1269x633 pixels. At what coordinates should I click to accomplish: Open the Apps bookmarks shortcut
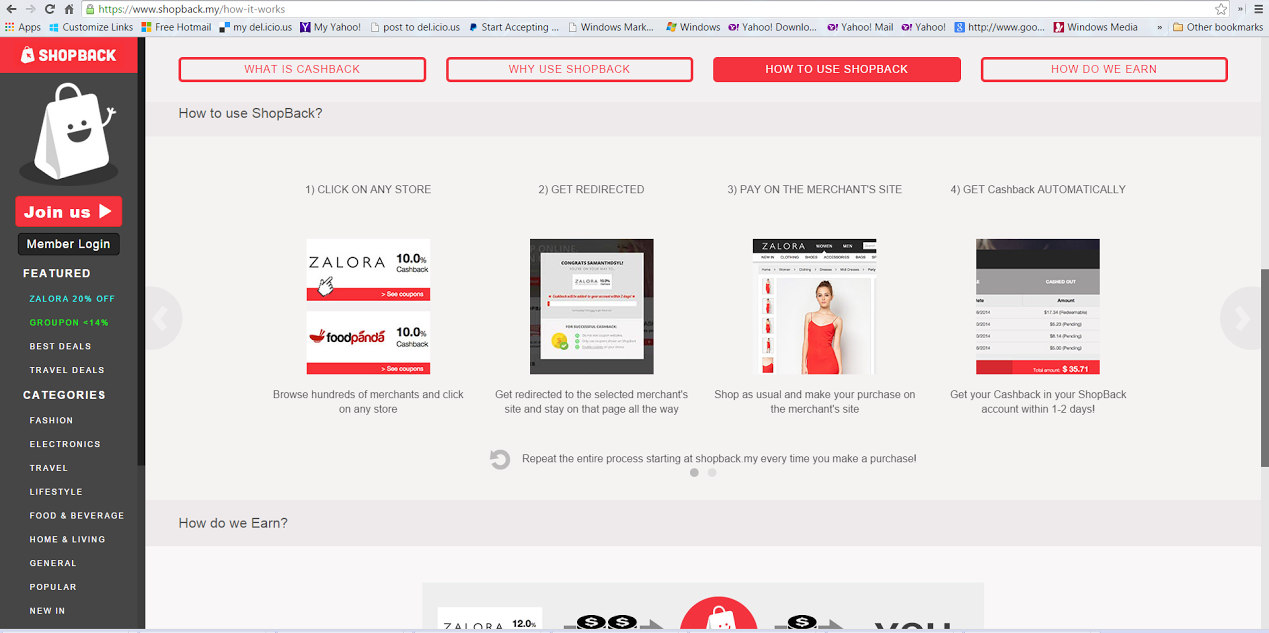[23, 27]
